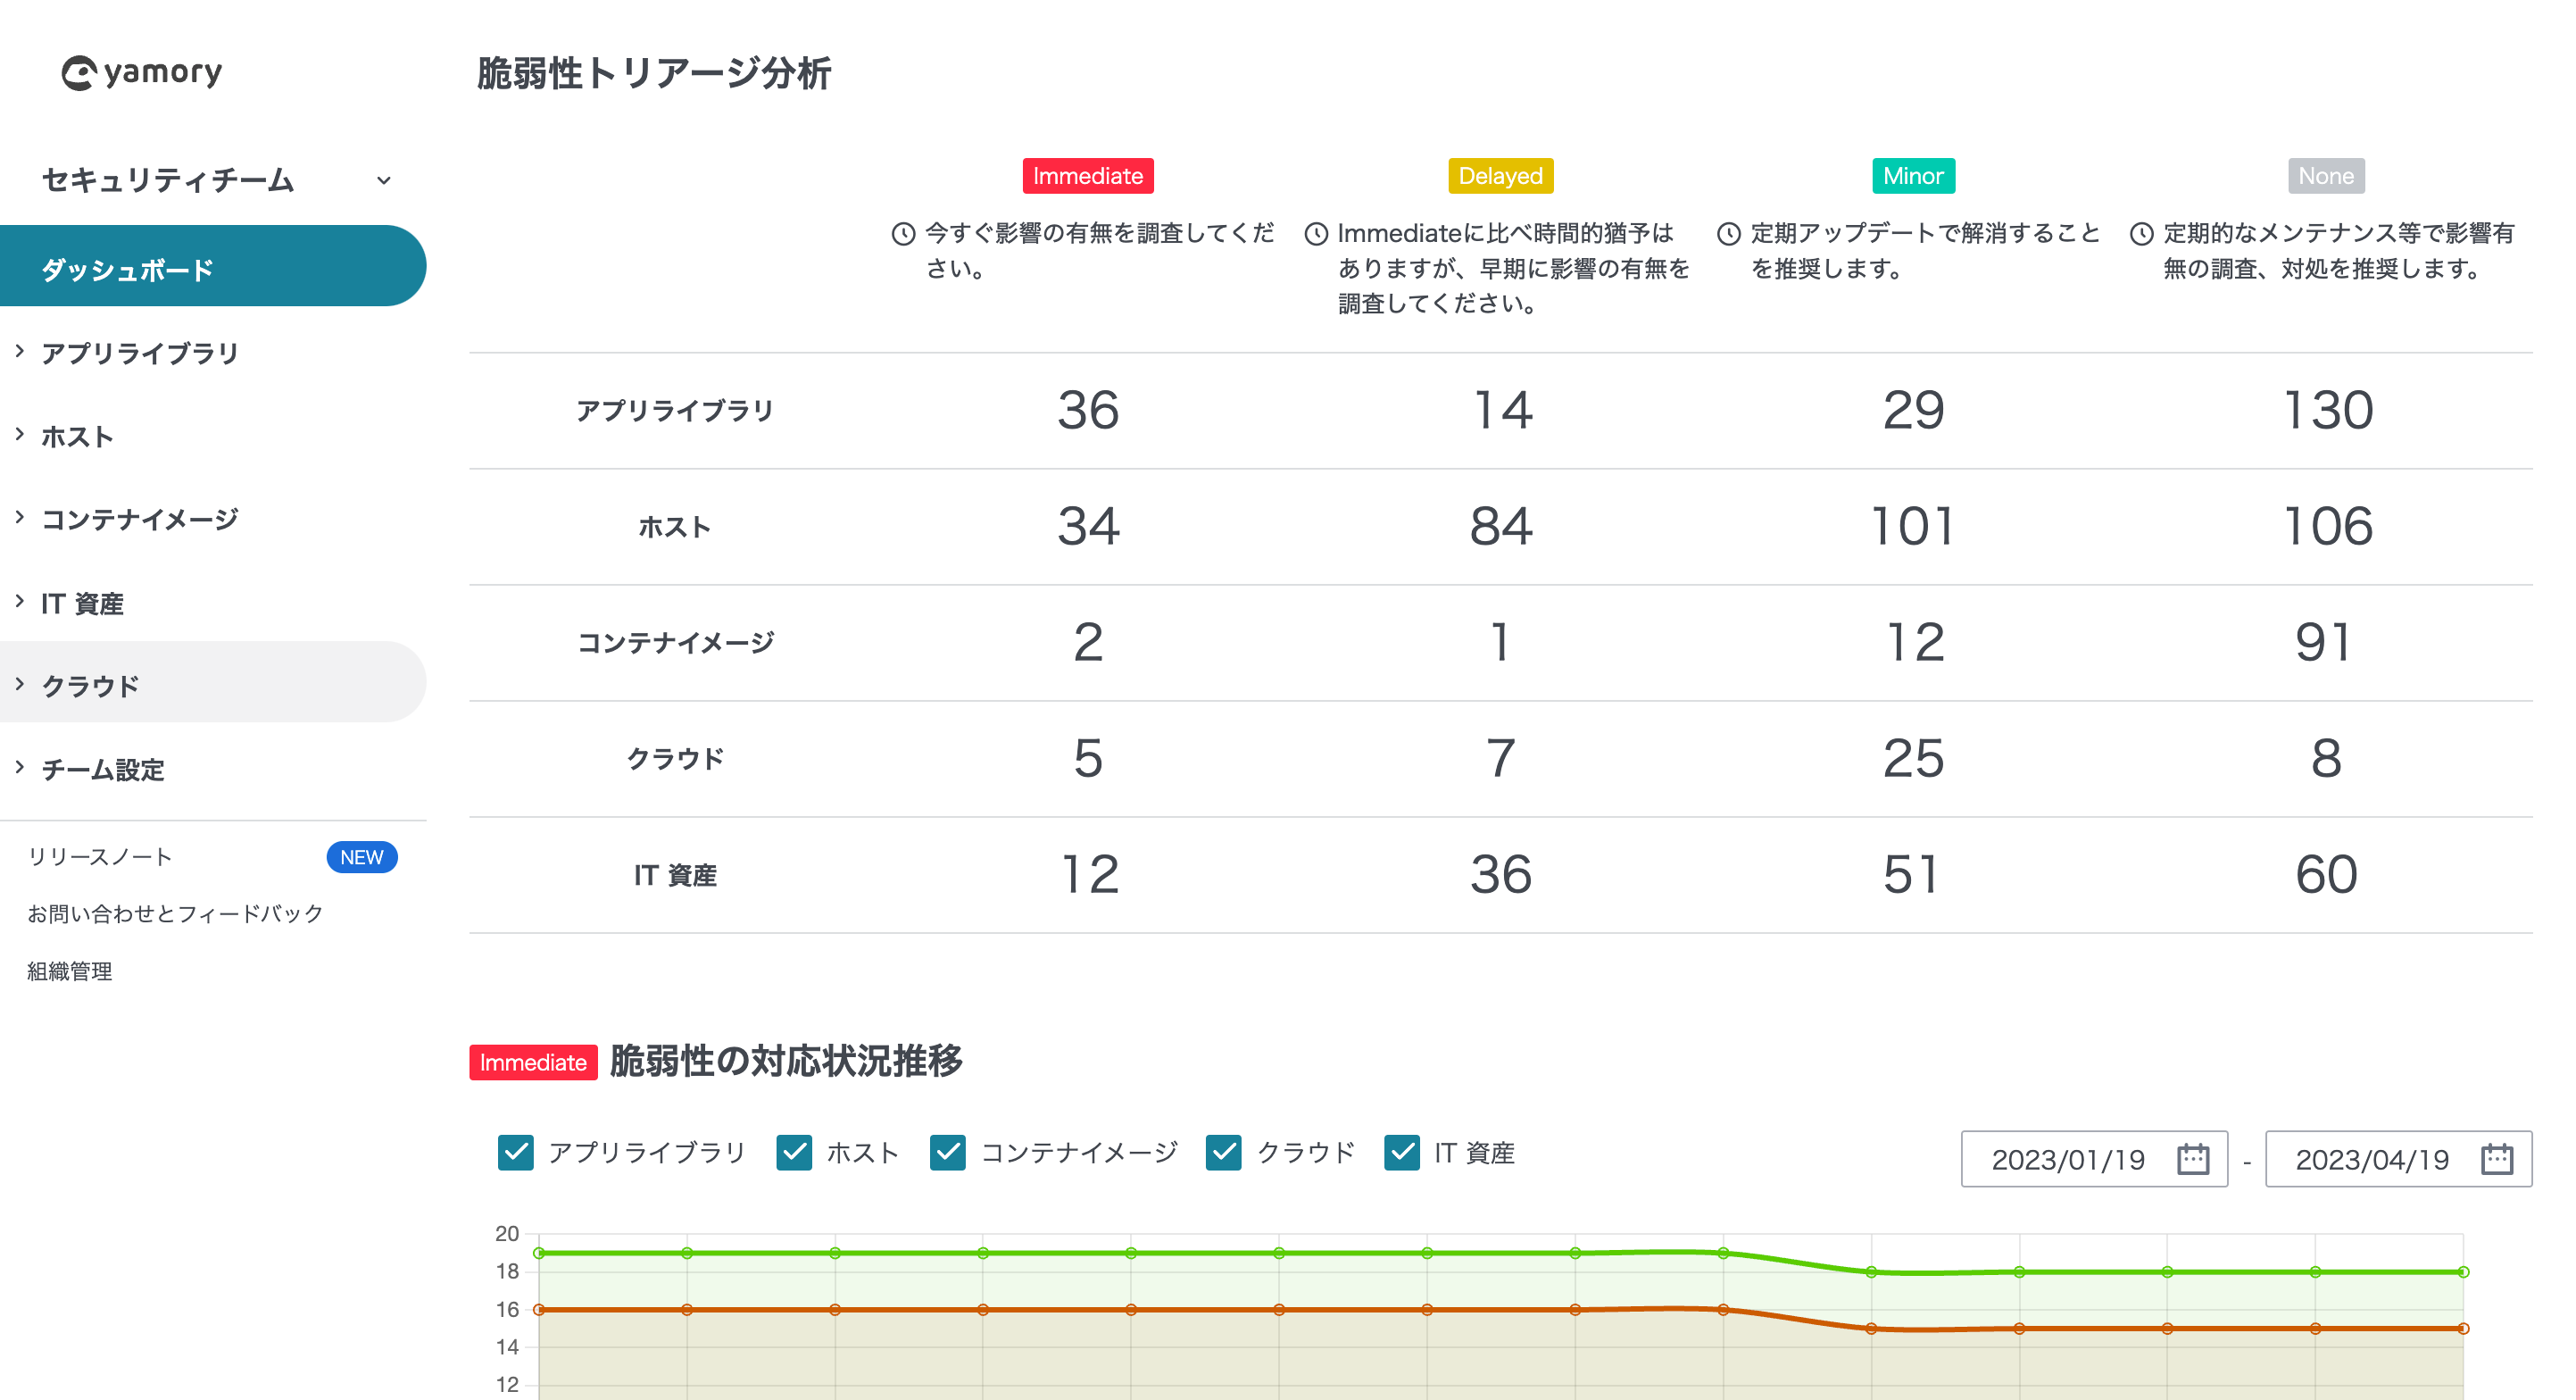
Task: Click the clock icon beside Delayed description
Action: [x=1318, y=232]
